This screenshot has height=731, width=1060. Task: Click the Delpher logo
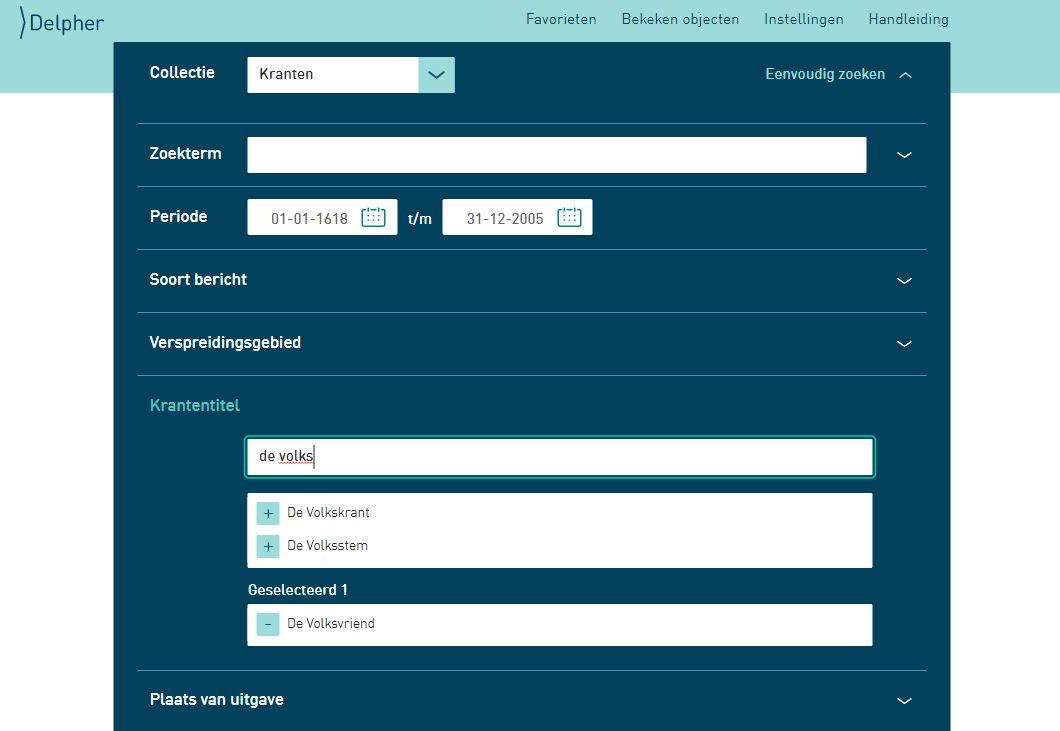[62, 22]
